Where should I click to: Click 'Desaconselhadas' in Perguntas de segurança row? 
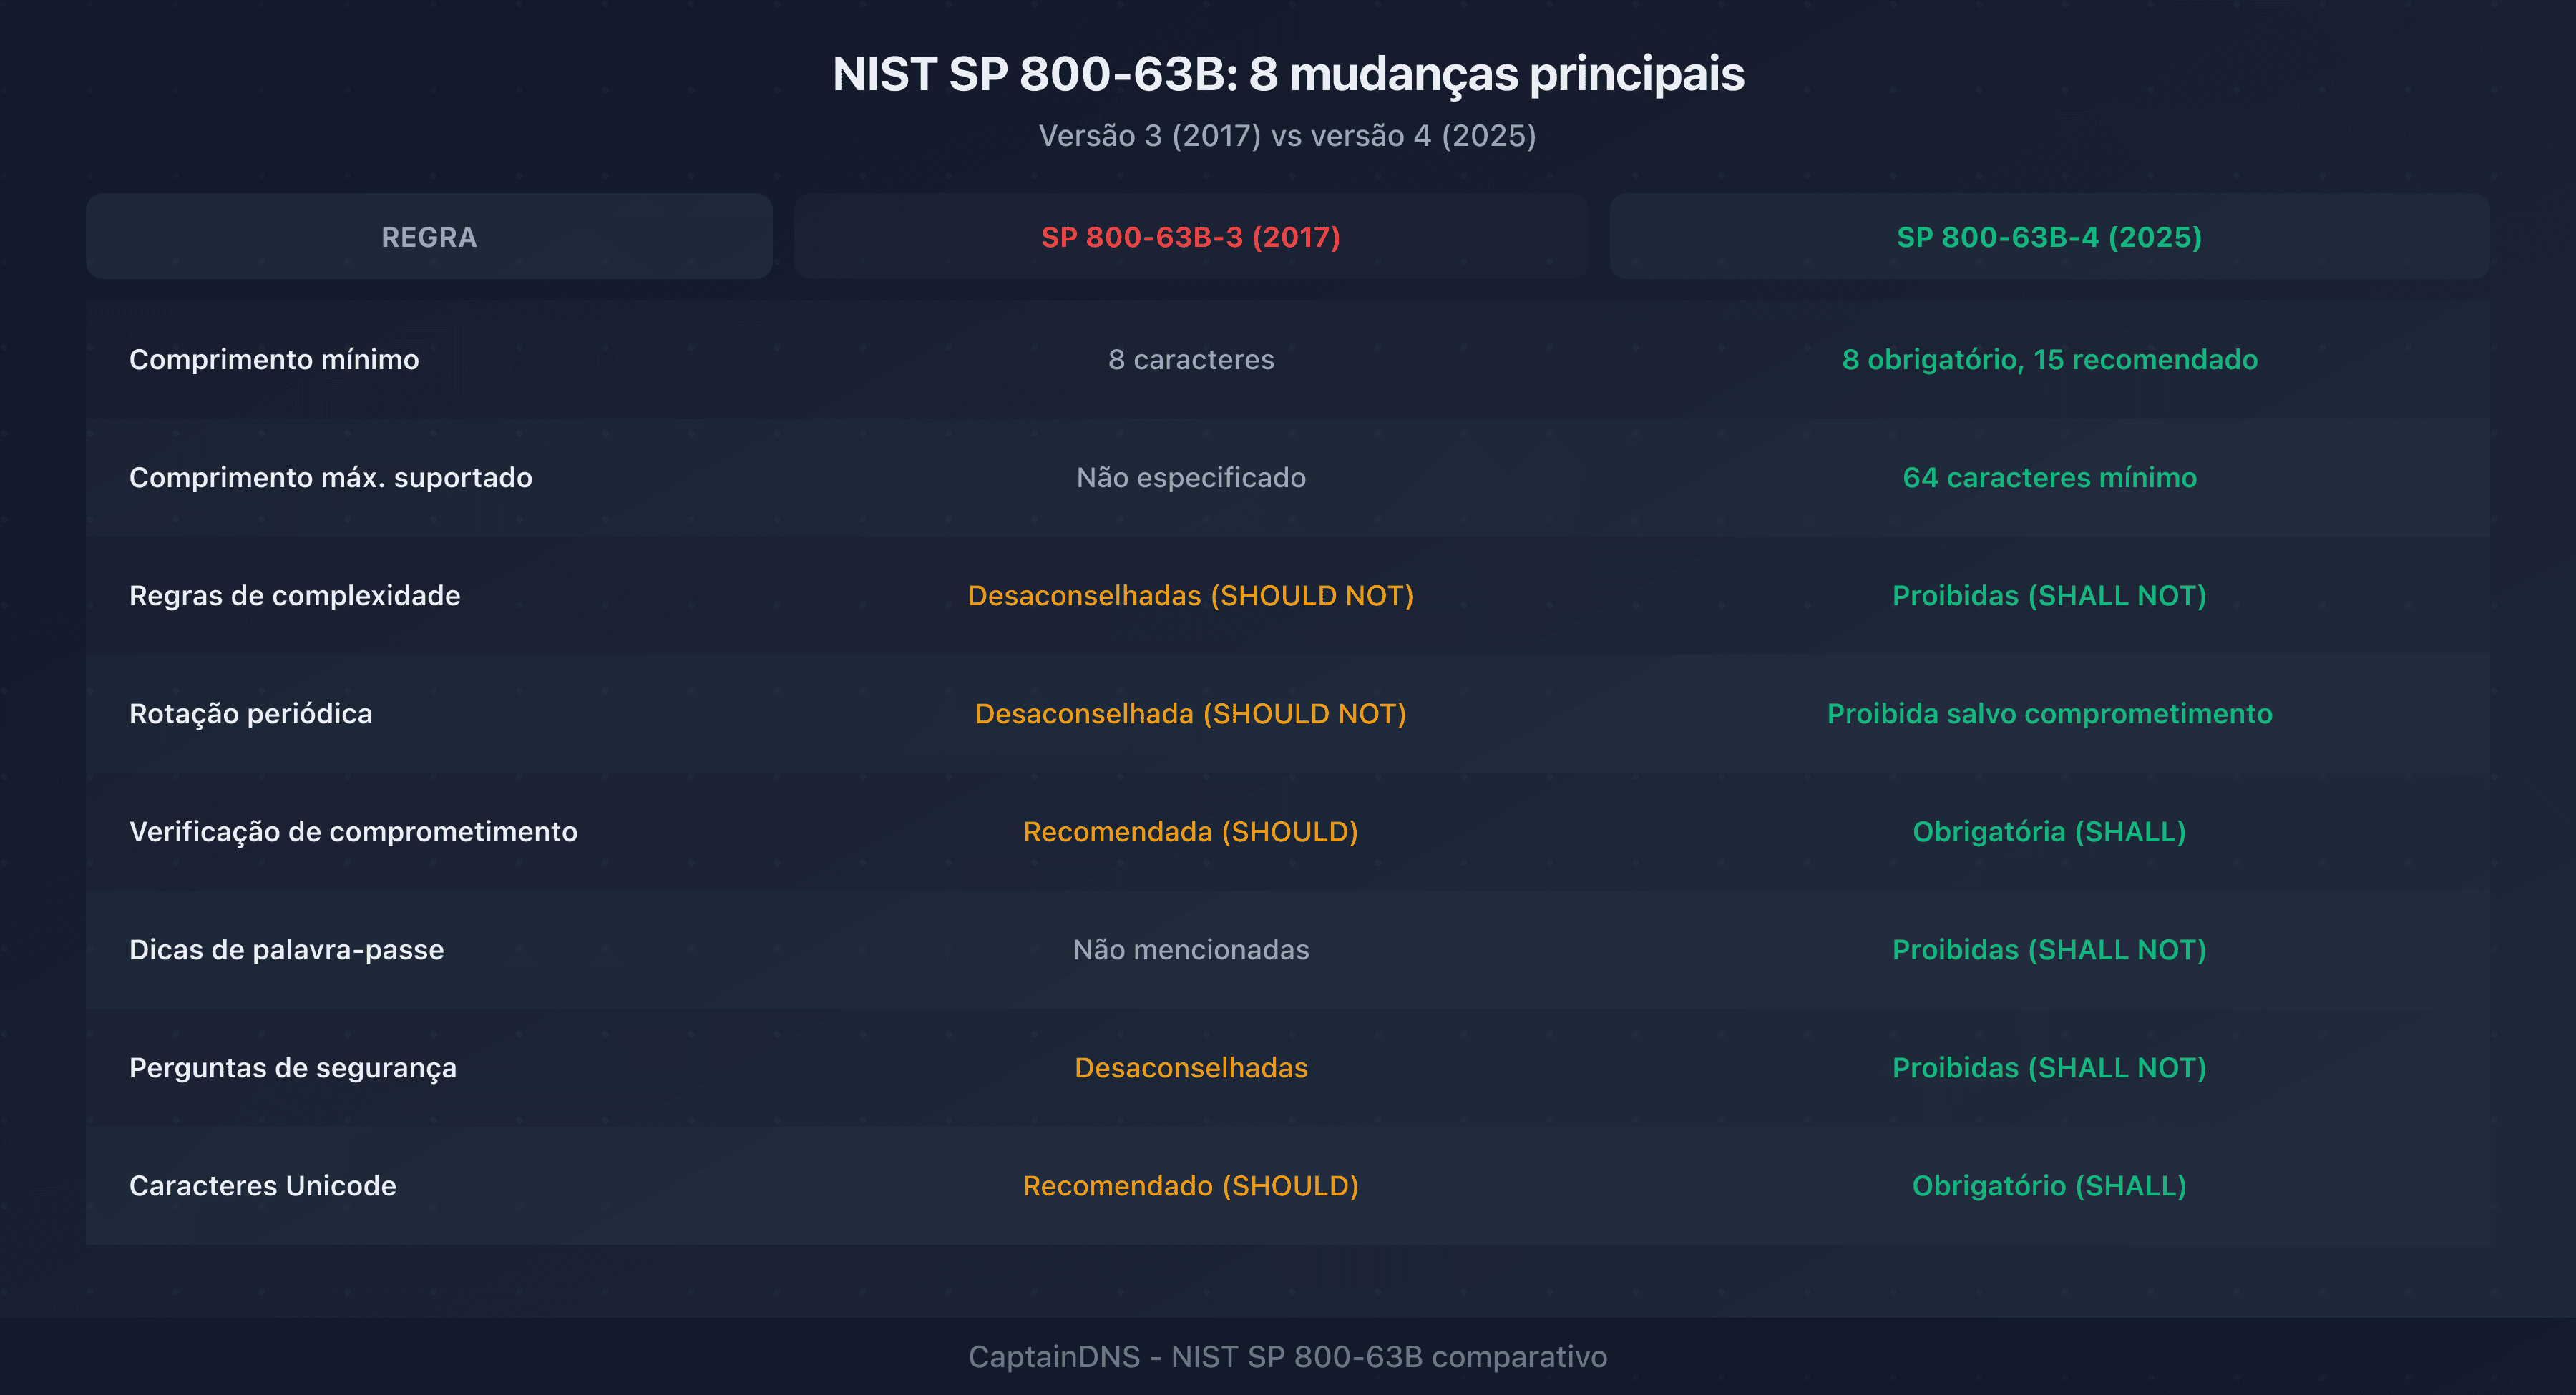(1191, 1067)
